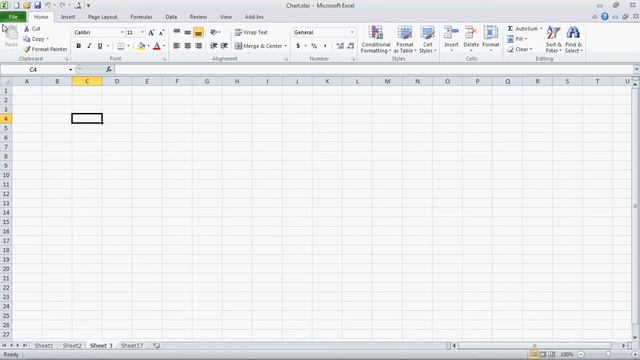
Task: Open Cell Styles gallery
Action: 427,39
